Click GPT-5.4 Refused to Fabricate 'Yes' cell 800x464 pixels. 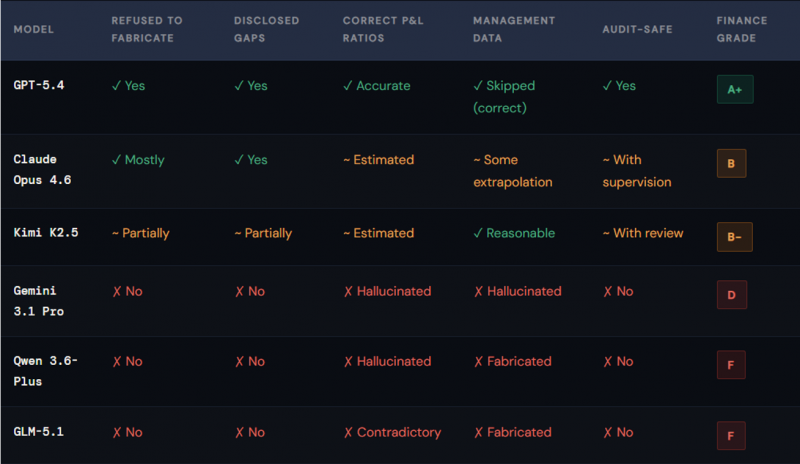click(129, 86)
